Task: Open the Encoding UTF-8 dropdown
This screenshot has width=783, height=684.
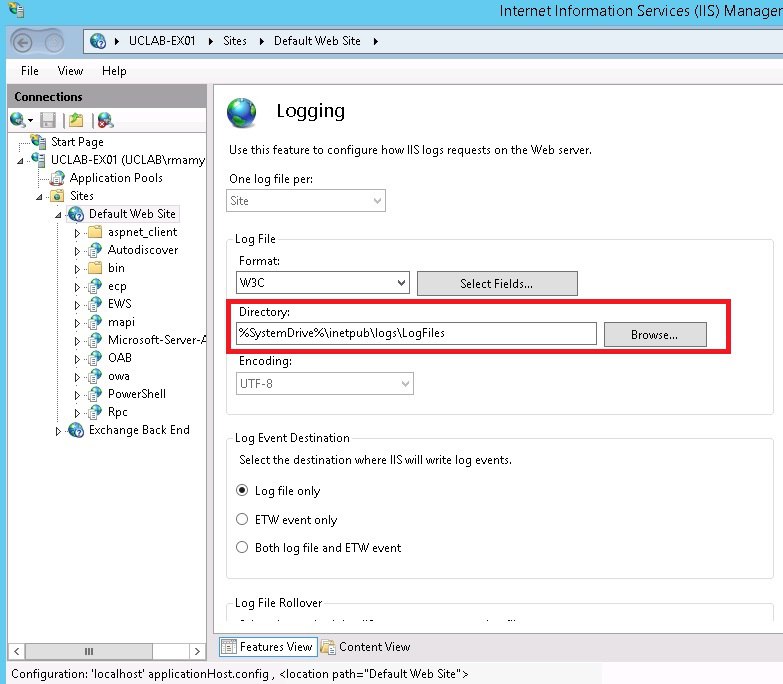Action: (x=325, y=384)
